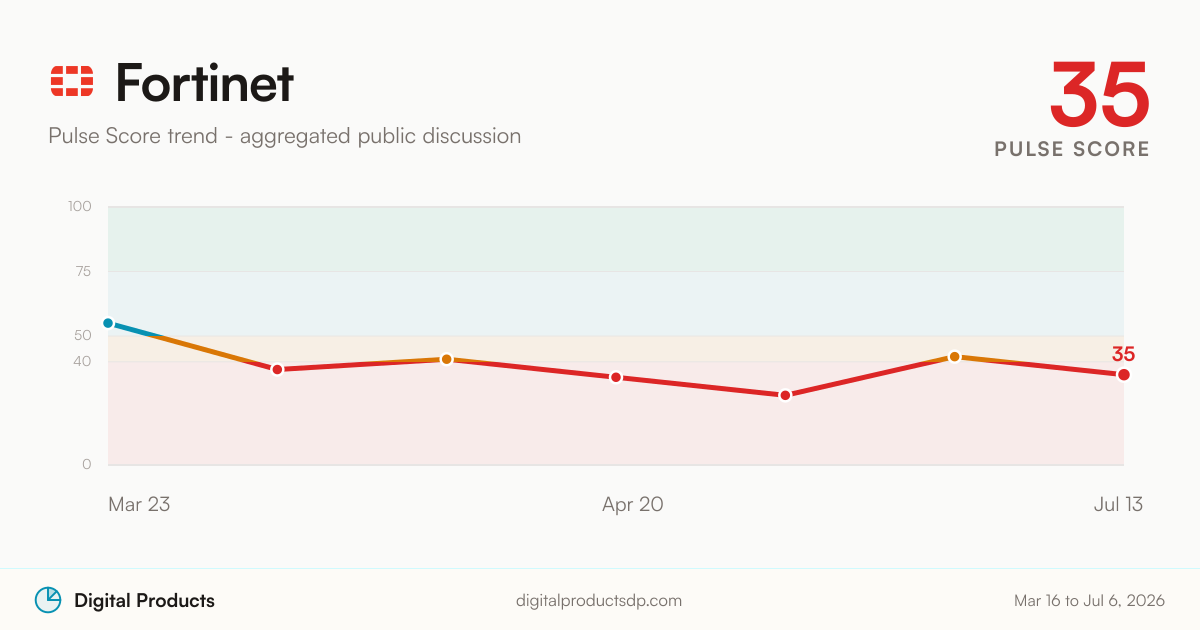Select the blue Mar 23 data point
The width and height of the screenshot is (1200, 630).
[x=108, y=323]
